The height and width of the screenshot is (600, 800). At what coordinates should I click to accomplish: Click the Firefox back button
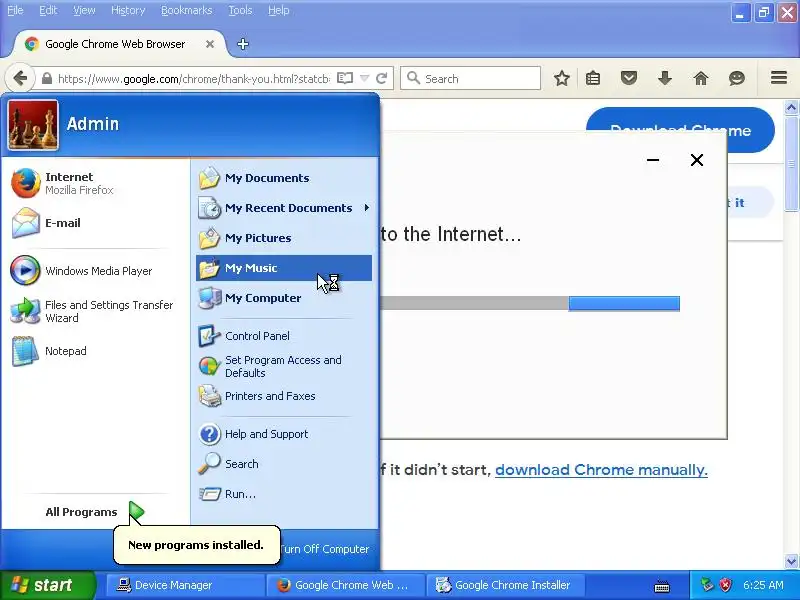20,78
